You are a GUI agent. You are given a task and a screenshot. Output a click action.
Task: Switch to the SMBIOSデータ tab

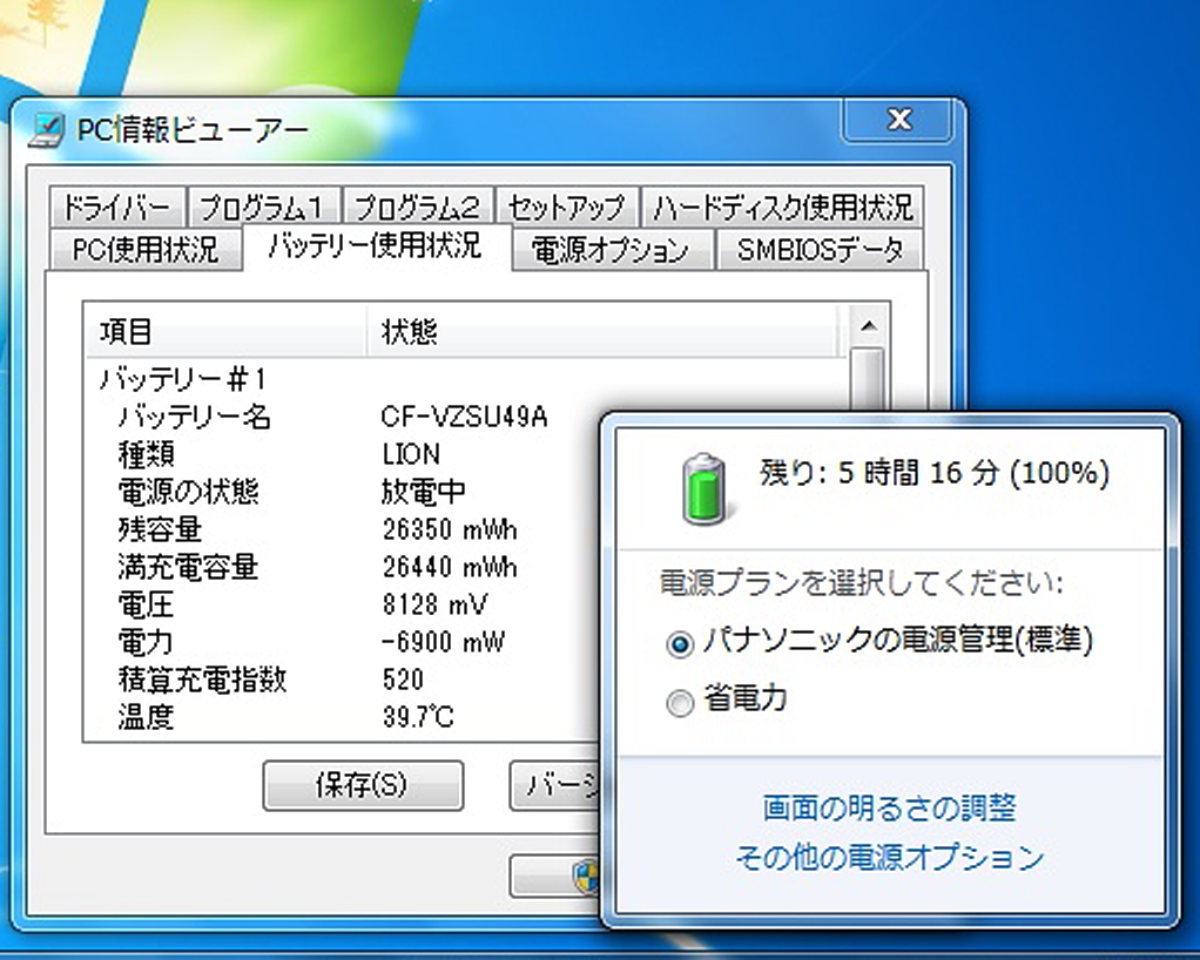coord(820,248)
